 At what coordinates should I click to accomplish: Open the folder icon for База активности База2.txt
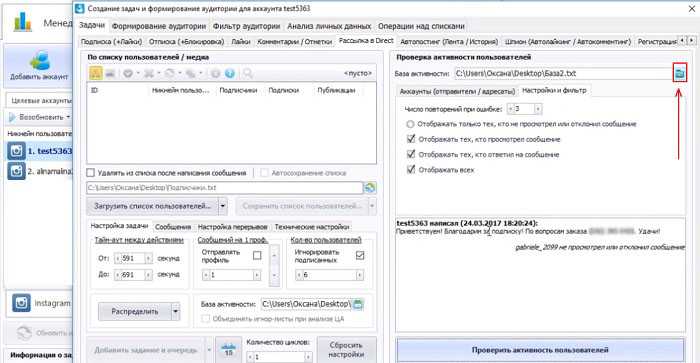tap(680, 73)
